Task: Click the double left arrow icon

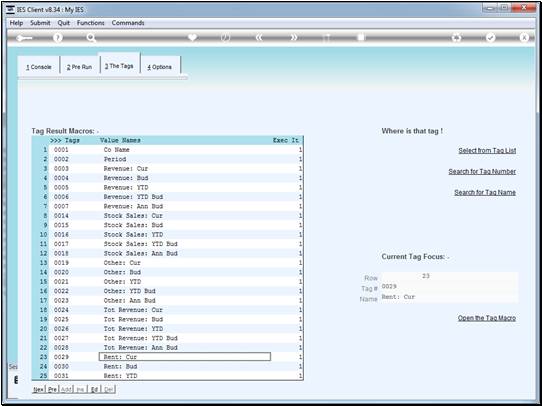Action: tap(259, 37)
